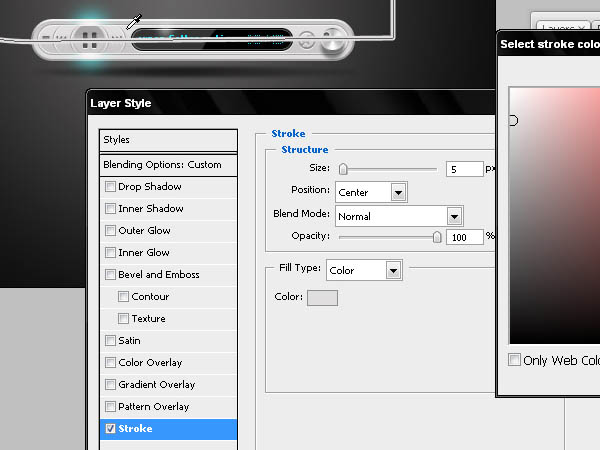Open the Blend Mode dropdown set to Normal

pos(399,216)
